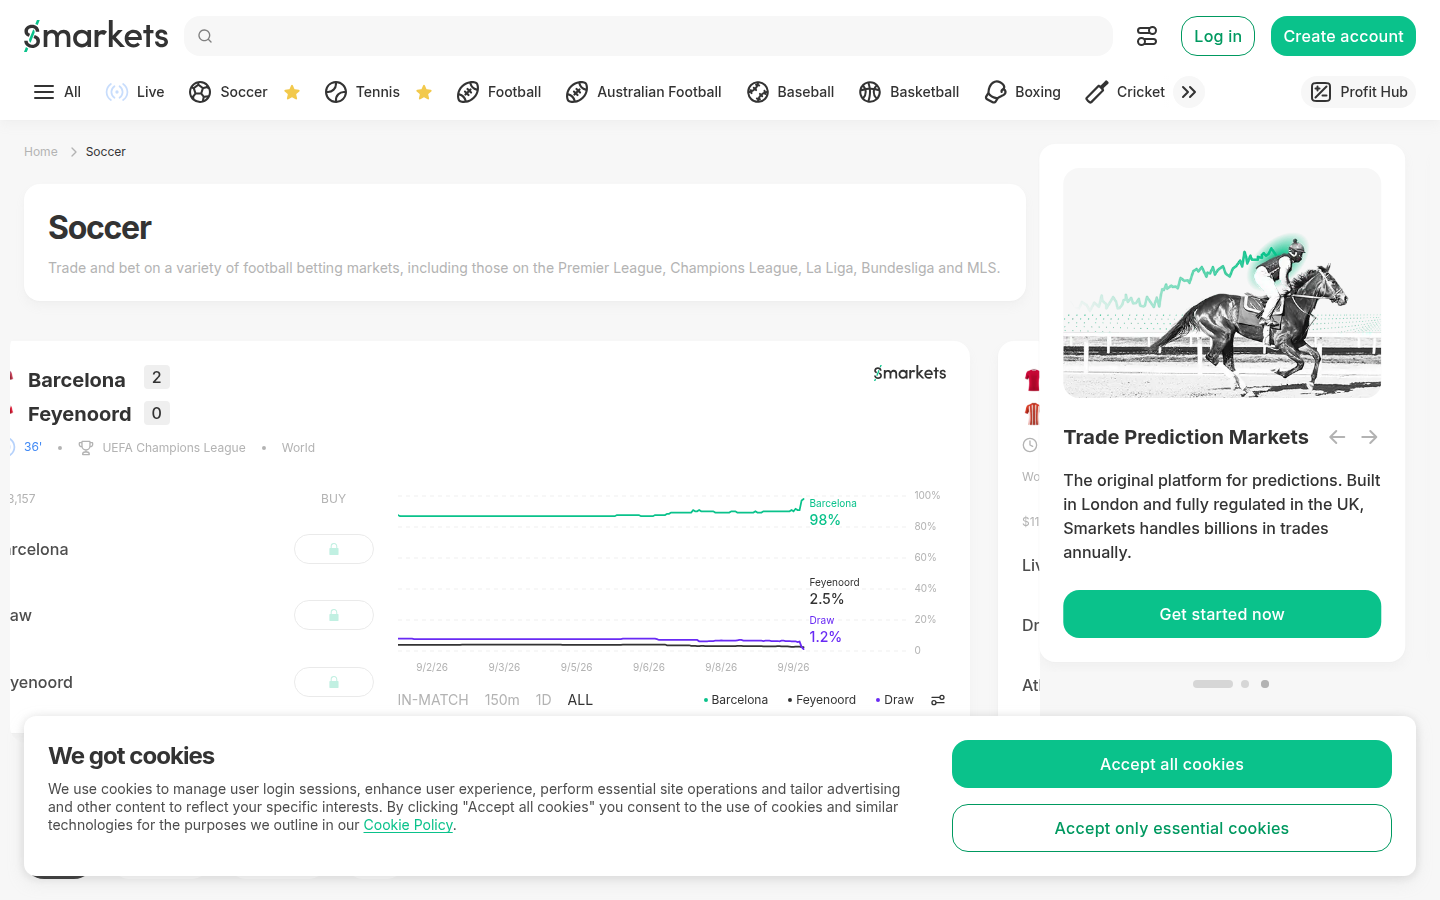This screenshot has height=900, width=1440.
Task: Click the Soccer breadcrumb text
Action: tap(106, 152)
